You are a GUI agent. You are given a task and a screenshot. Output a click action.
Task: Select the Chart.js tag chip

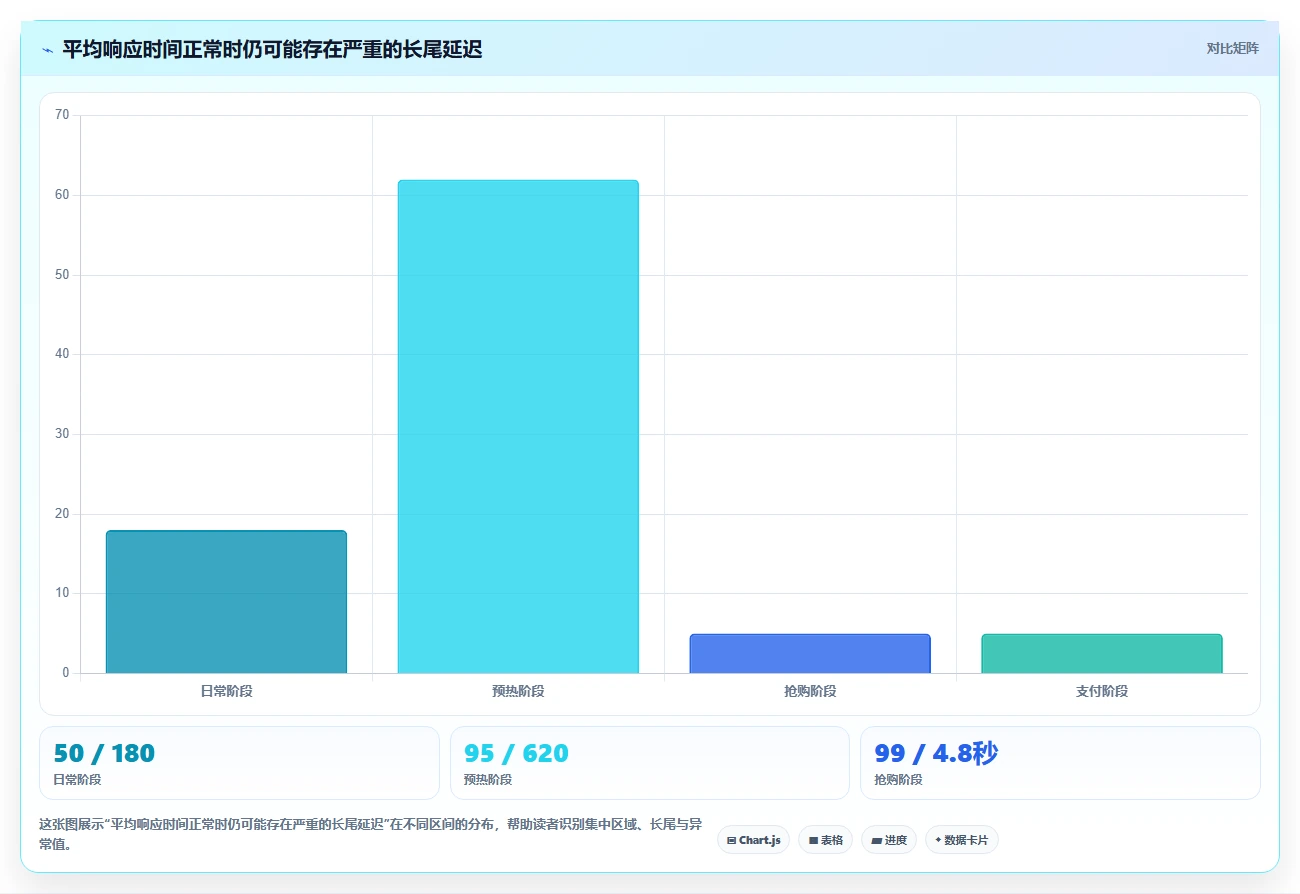click(753, 840)
